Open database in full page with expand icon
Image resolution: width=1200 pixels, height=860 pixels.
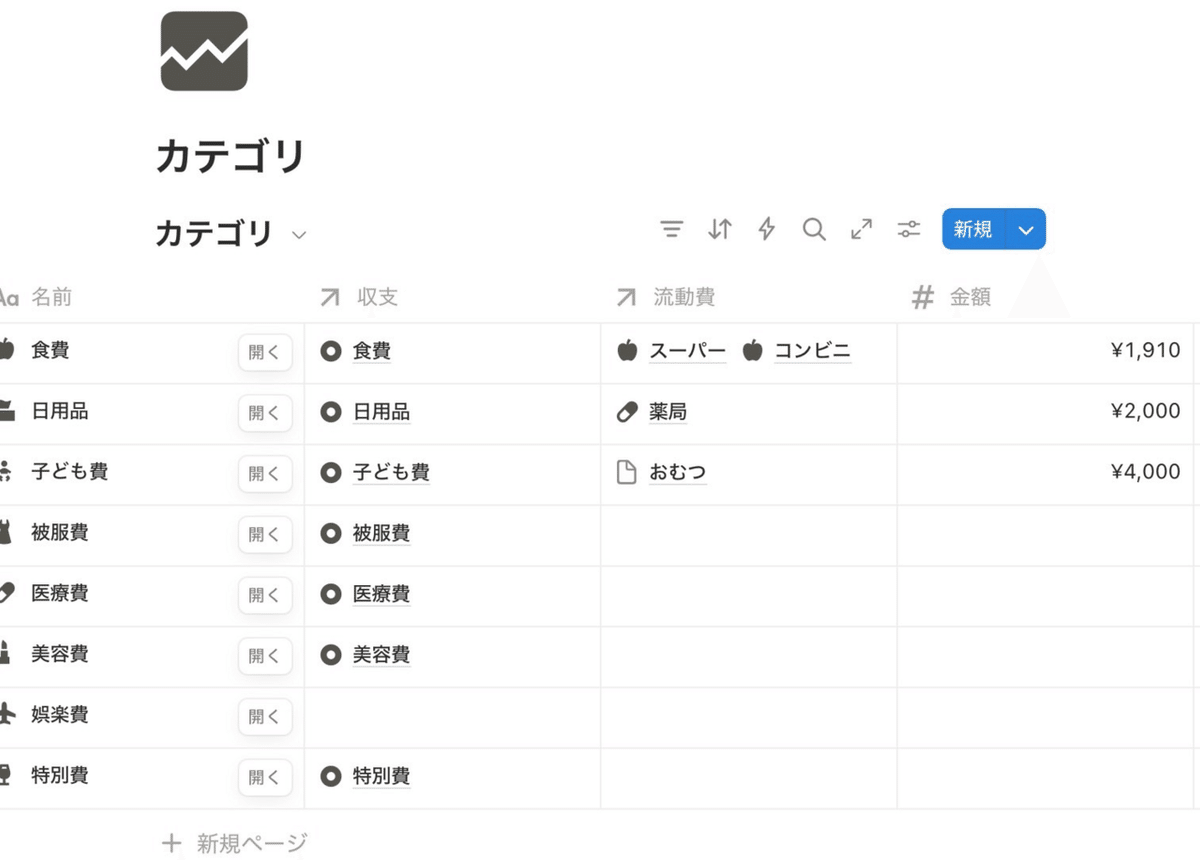[x=861, y=230]
